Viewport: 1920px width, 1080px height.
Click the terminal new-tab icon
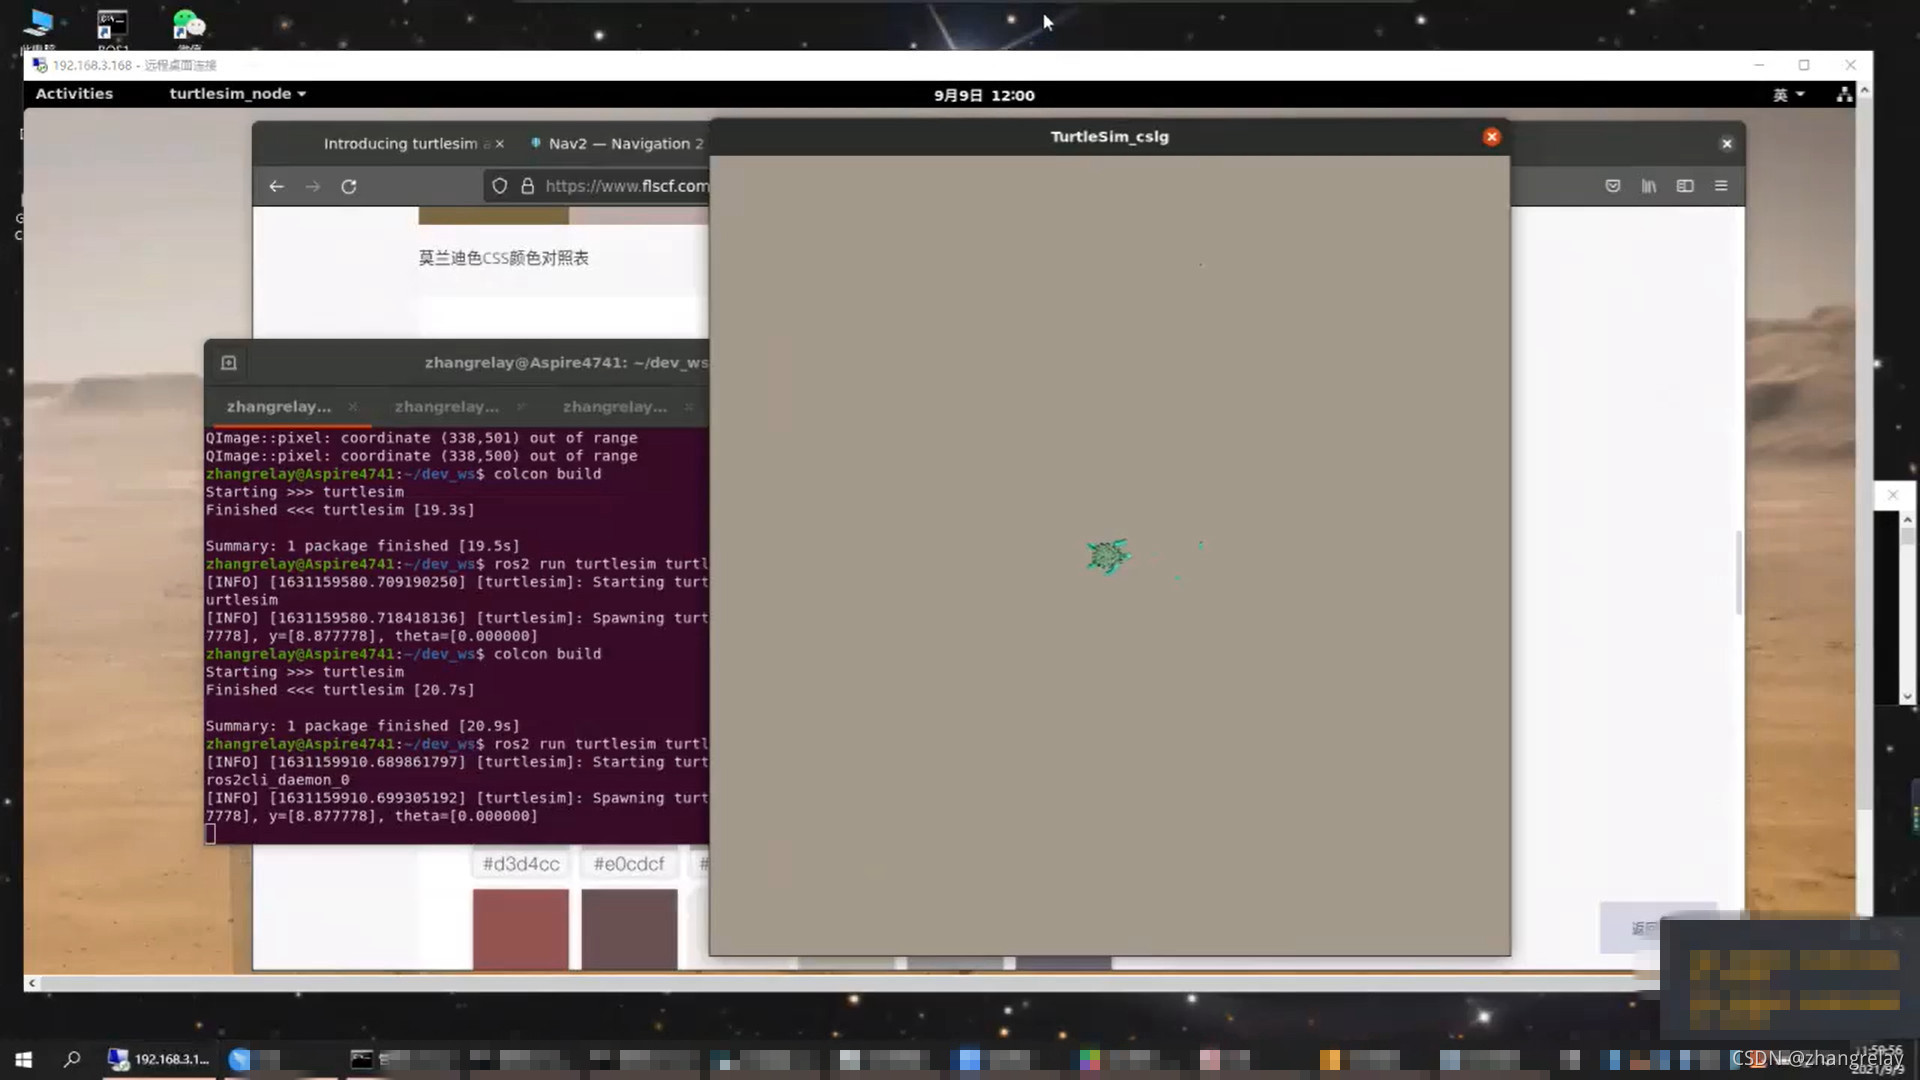229,363
